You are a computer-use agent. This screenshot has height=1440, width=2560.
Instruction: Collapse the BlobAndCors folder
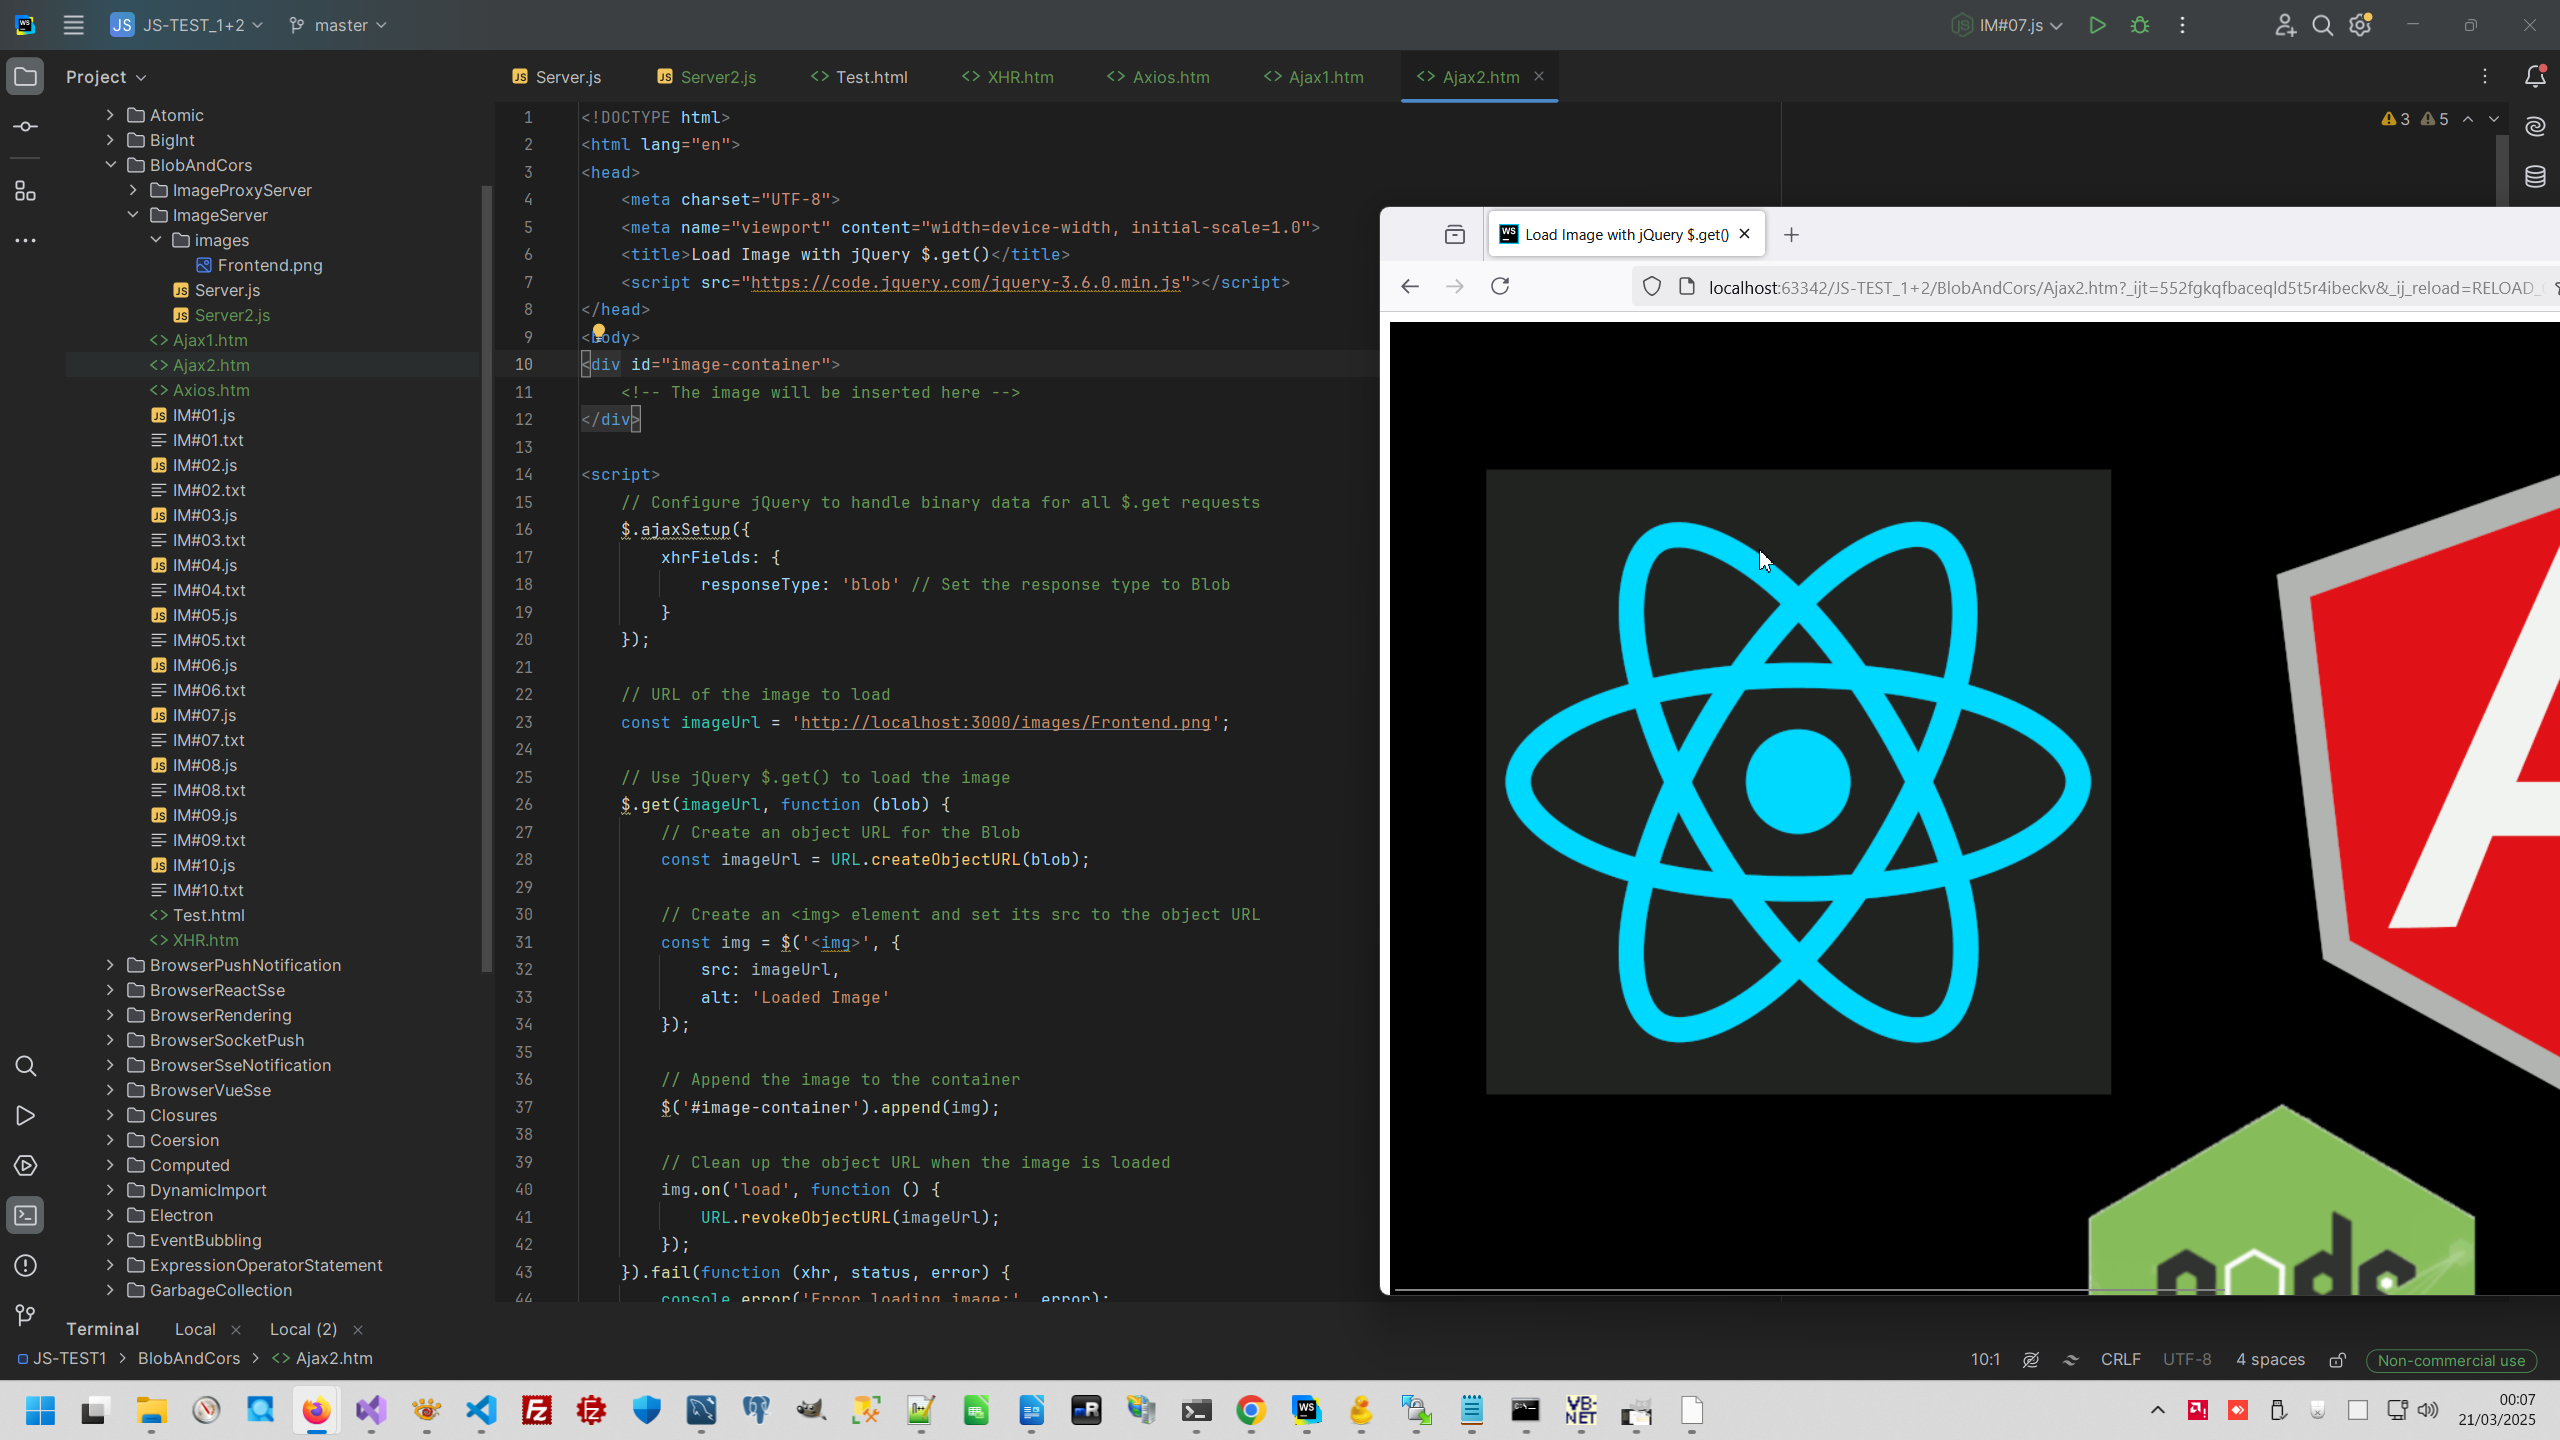point(111,165)
